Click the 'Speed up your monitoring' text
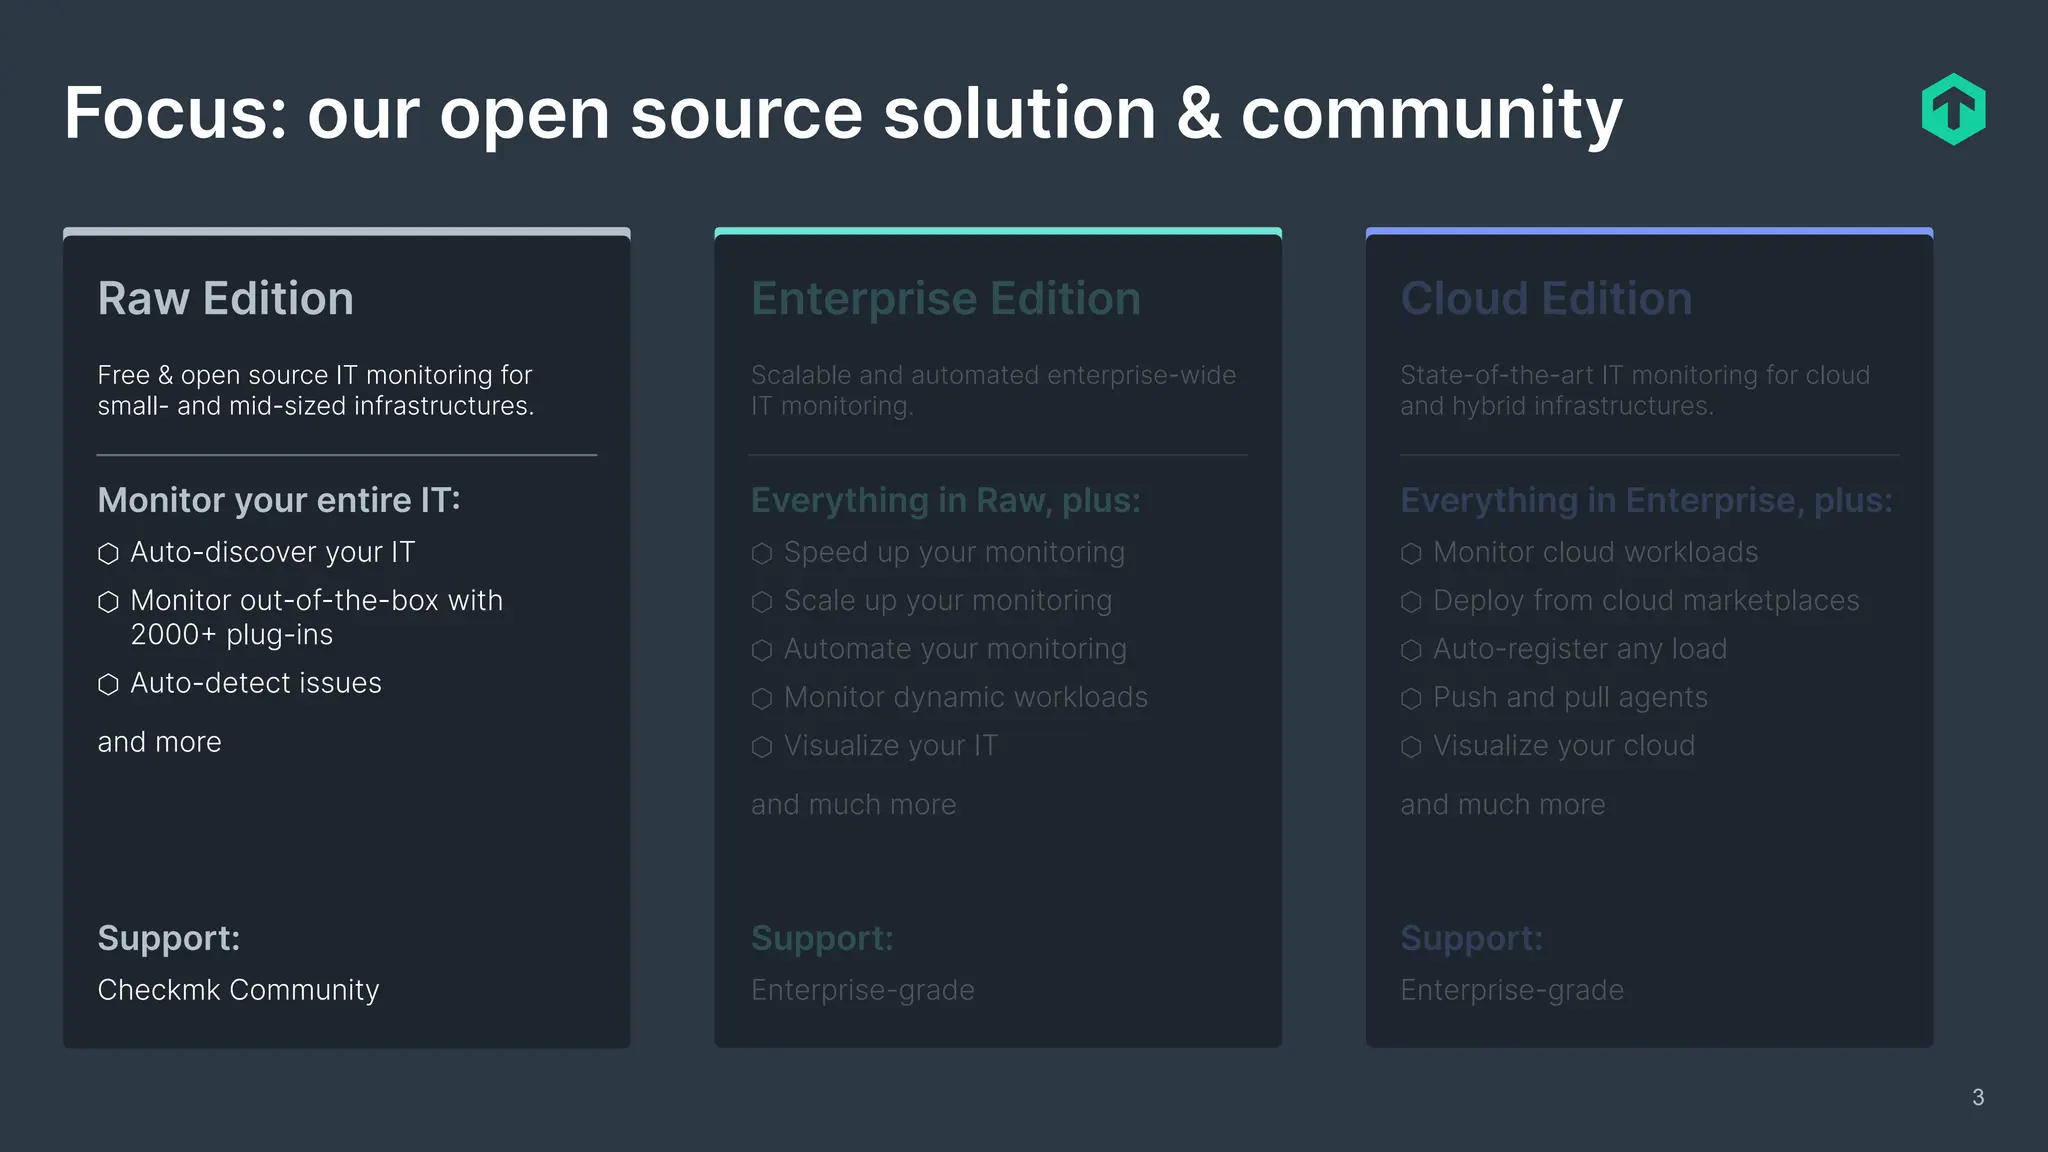The image size is (2048, 1152). [954, 552]
